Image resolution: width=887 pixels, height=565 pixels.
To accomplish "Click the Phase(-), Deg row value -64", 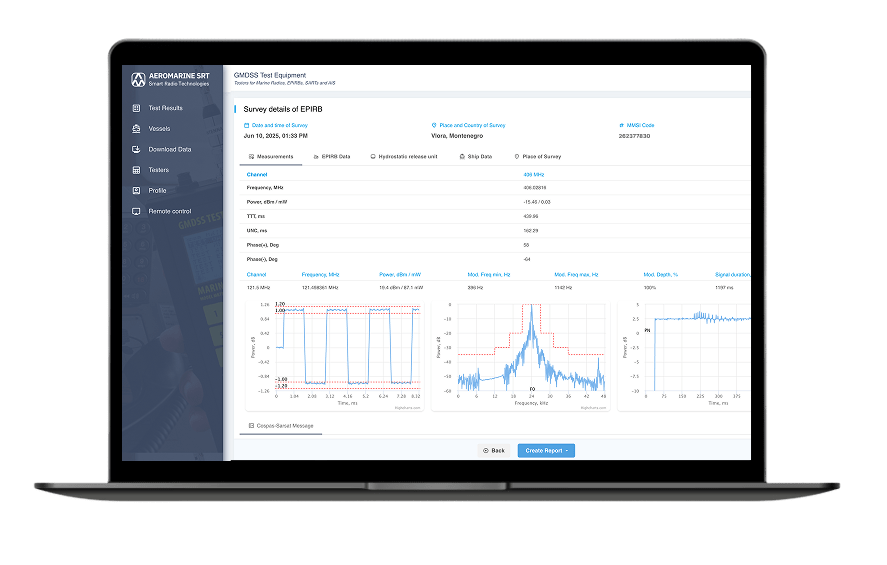I will click(x=527, y=260).
